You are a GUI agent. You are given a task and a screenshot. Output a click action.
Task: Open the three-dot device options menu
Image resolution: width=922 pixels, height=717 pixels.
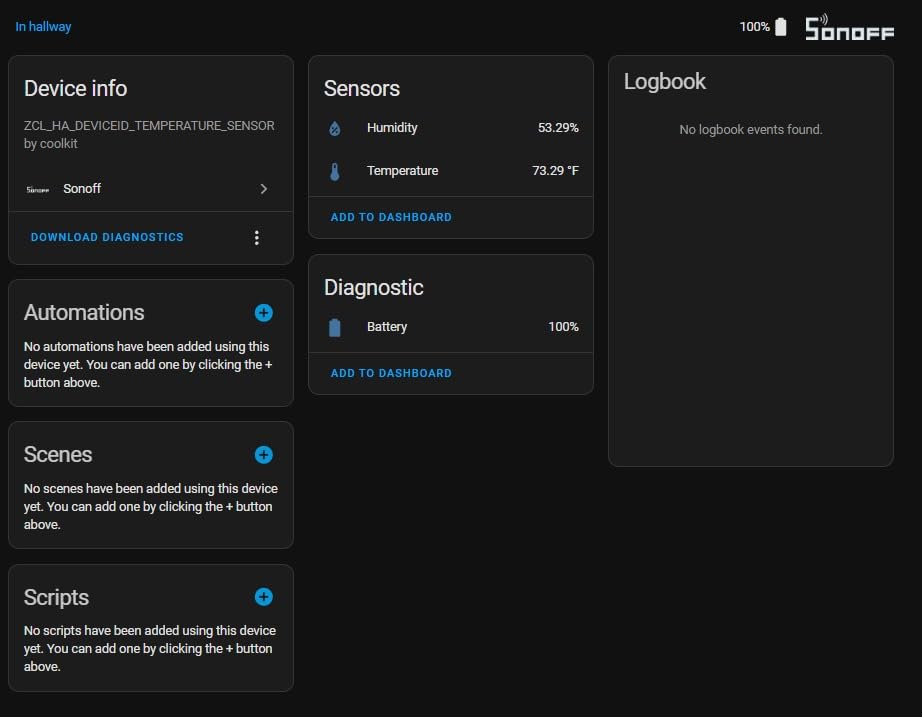pyautogui.click(x=257, y=238)
